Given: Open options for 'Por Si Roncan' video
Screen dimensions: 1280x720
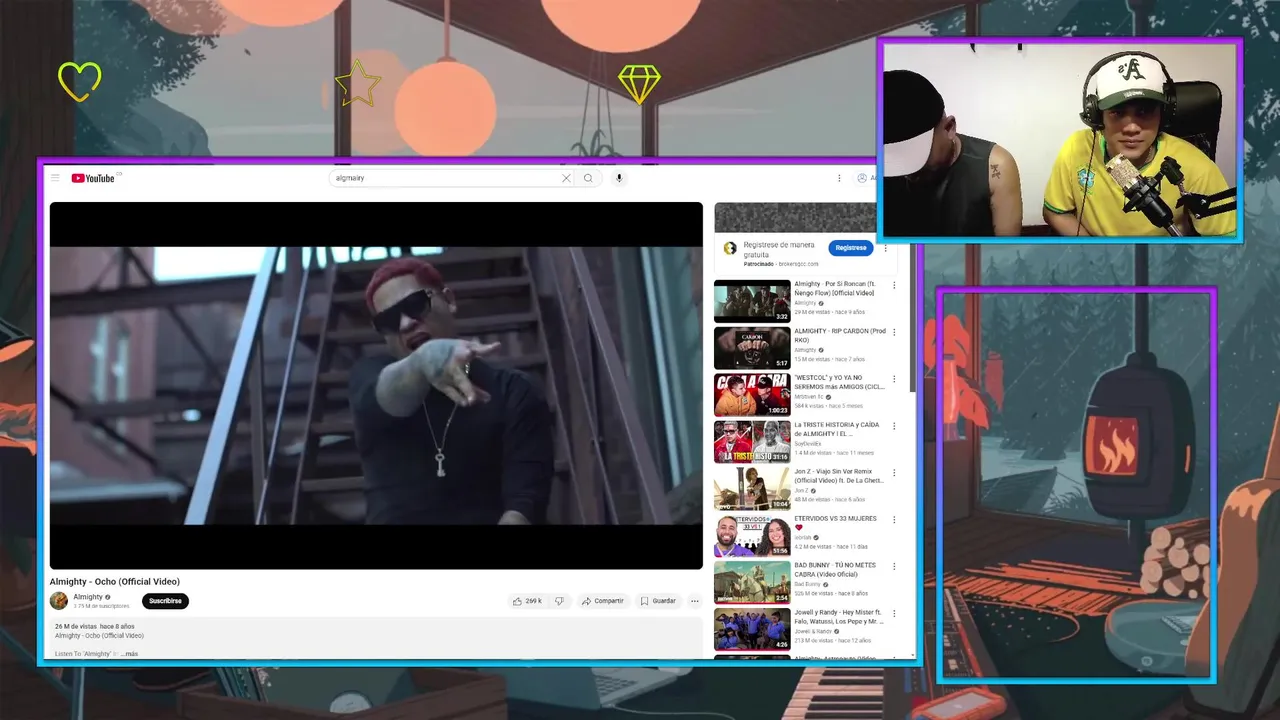Looking at the screenshot, I should [894, 285].
